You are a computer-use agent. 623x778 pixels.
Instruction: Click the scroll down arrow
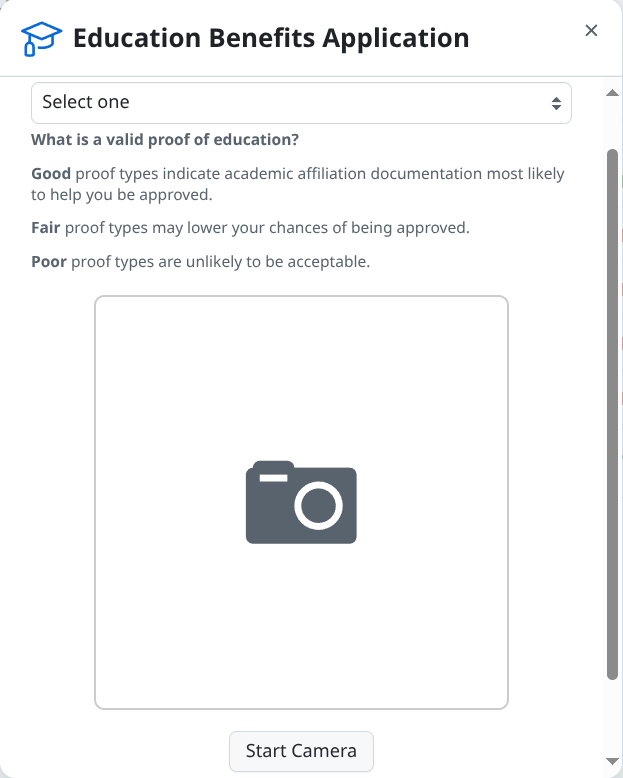point(612,762)
